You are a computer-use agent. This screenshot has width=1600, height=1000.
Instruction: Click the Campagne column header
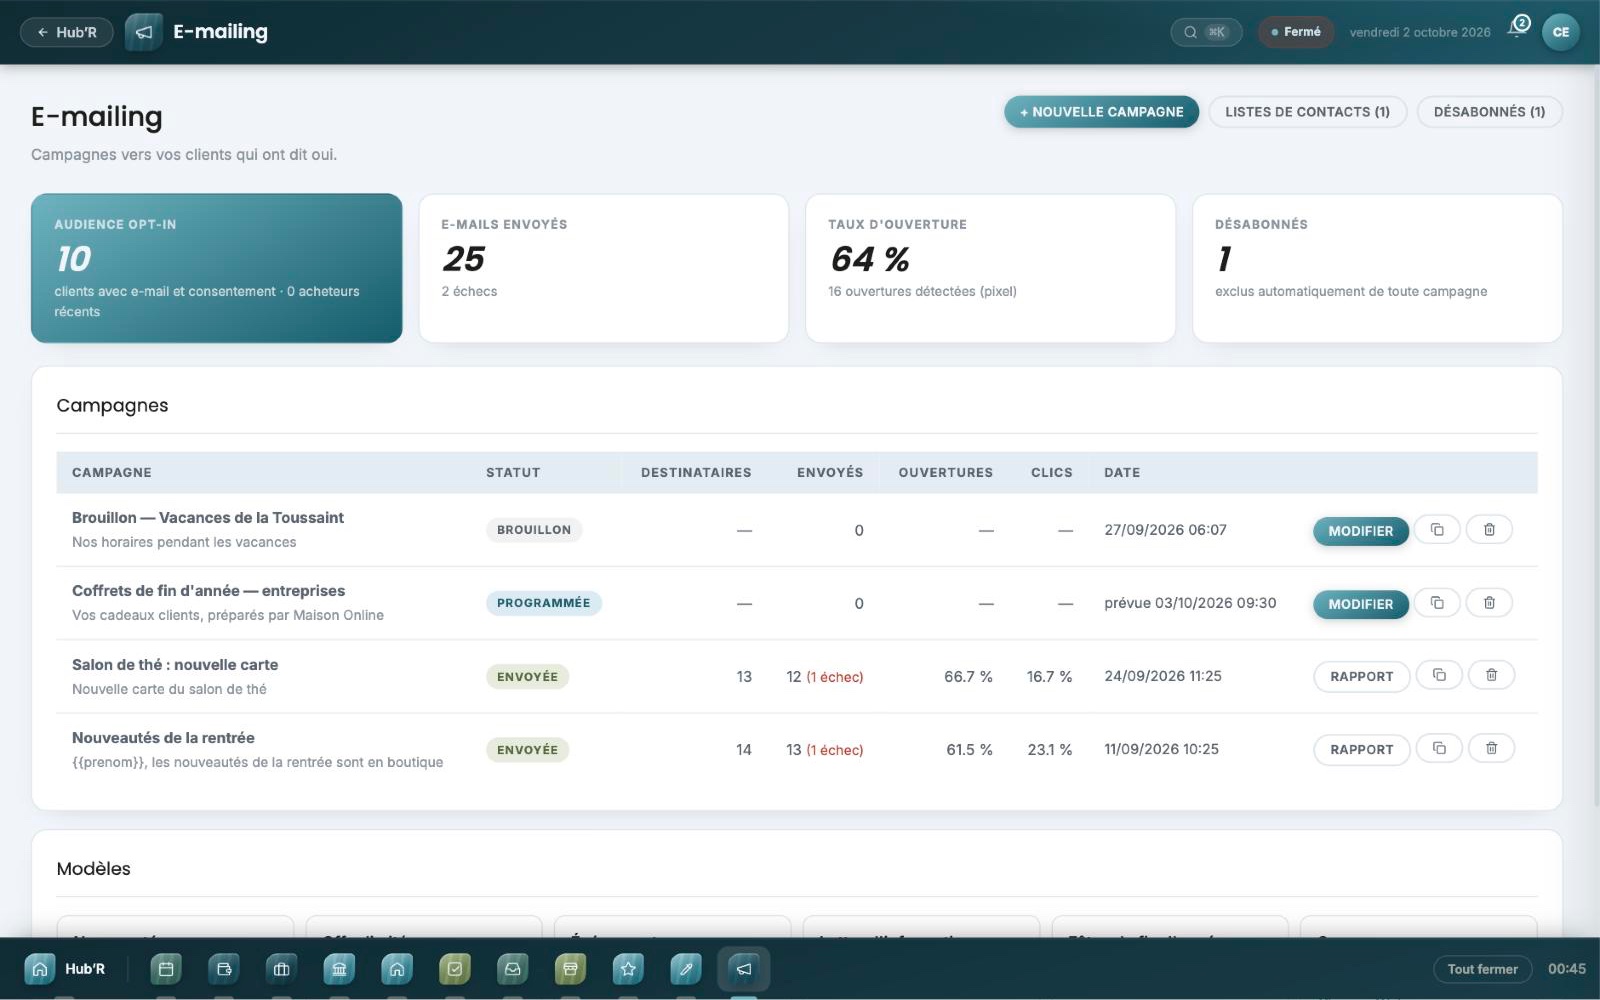(x=112, y=473)
